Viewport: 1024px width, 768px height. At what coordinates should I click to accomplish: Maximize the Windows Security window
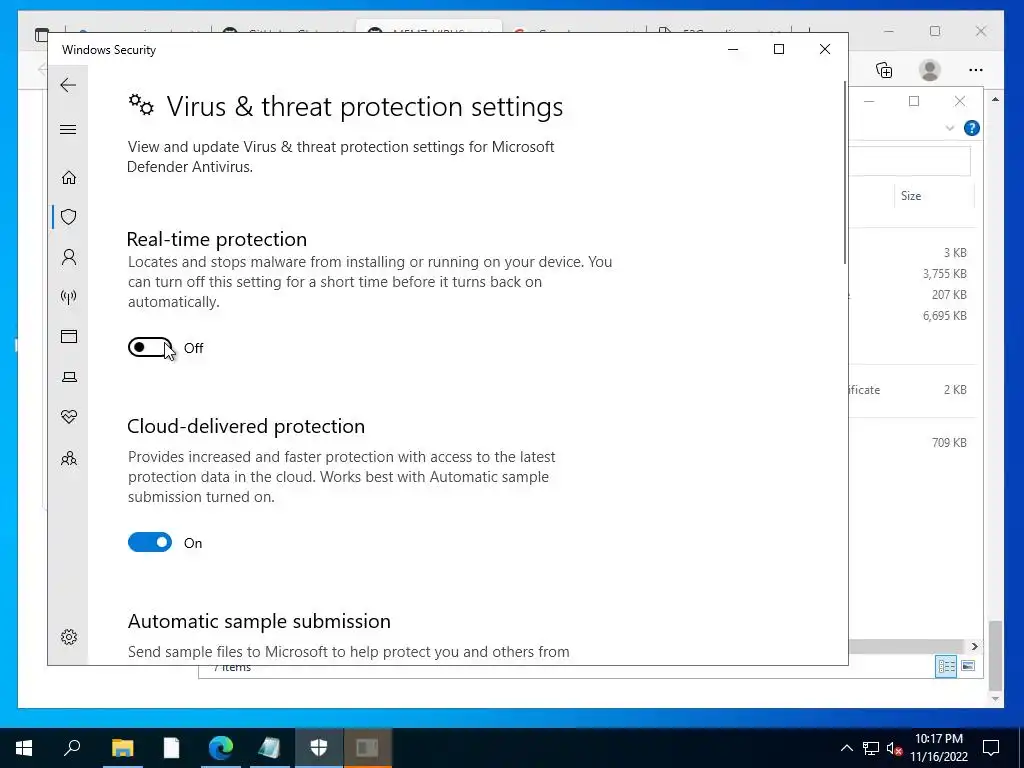pos(778,49)
